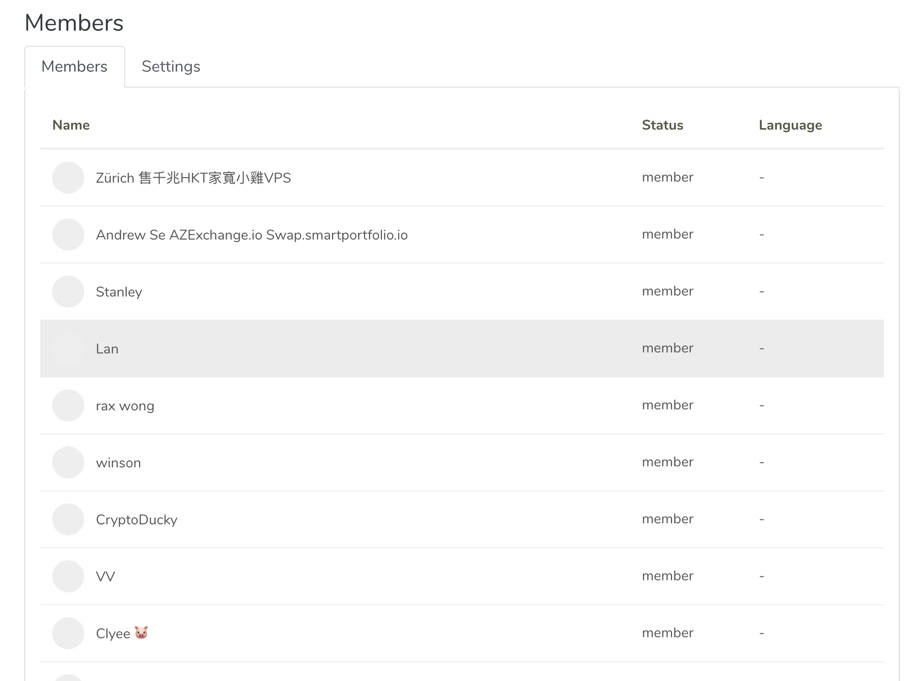Open the Lan member row
Screen dimensions: 918x681
(461, 348)
